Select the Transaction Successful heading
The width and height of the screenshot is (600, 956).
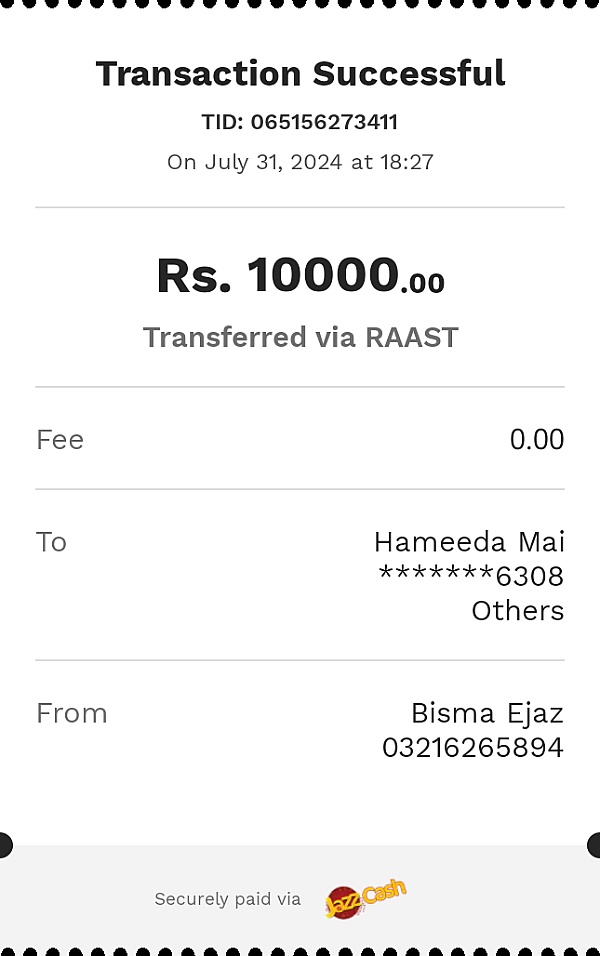point(301,74)
